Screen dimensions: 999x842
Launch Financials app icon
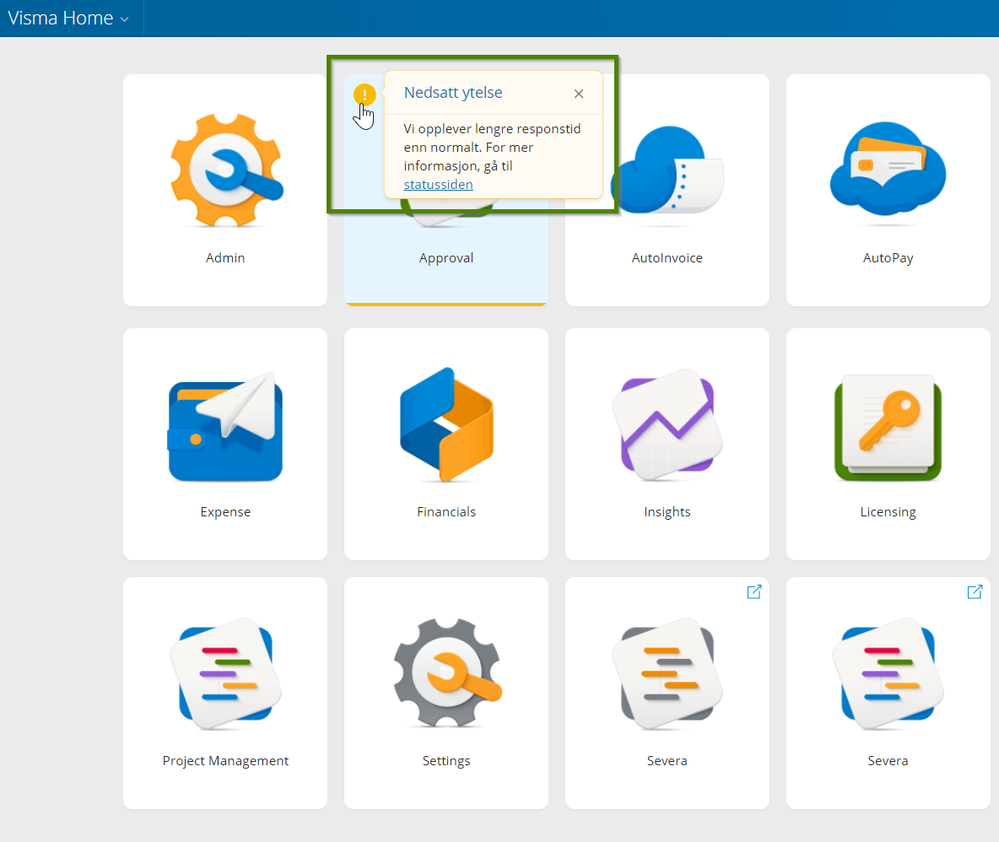(x=446, y=424)
